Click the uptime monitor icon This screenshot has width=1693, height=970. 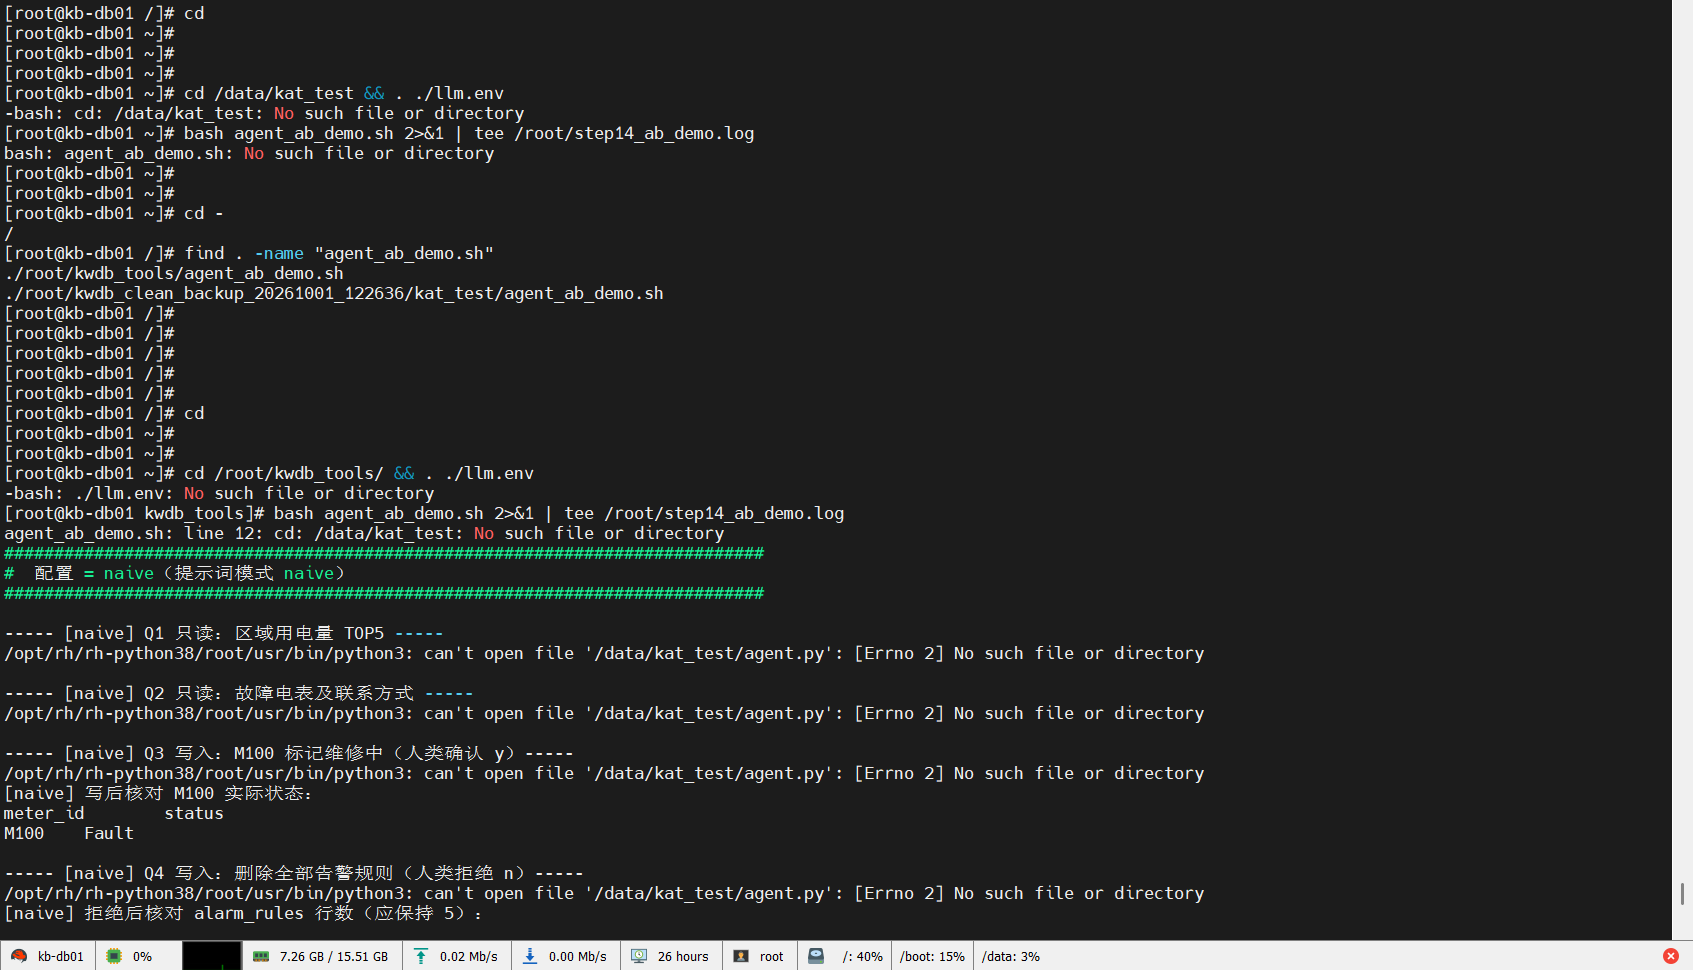tap(639, 956)
